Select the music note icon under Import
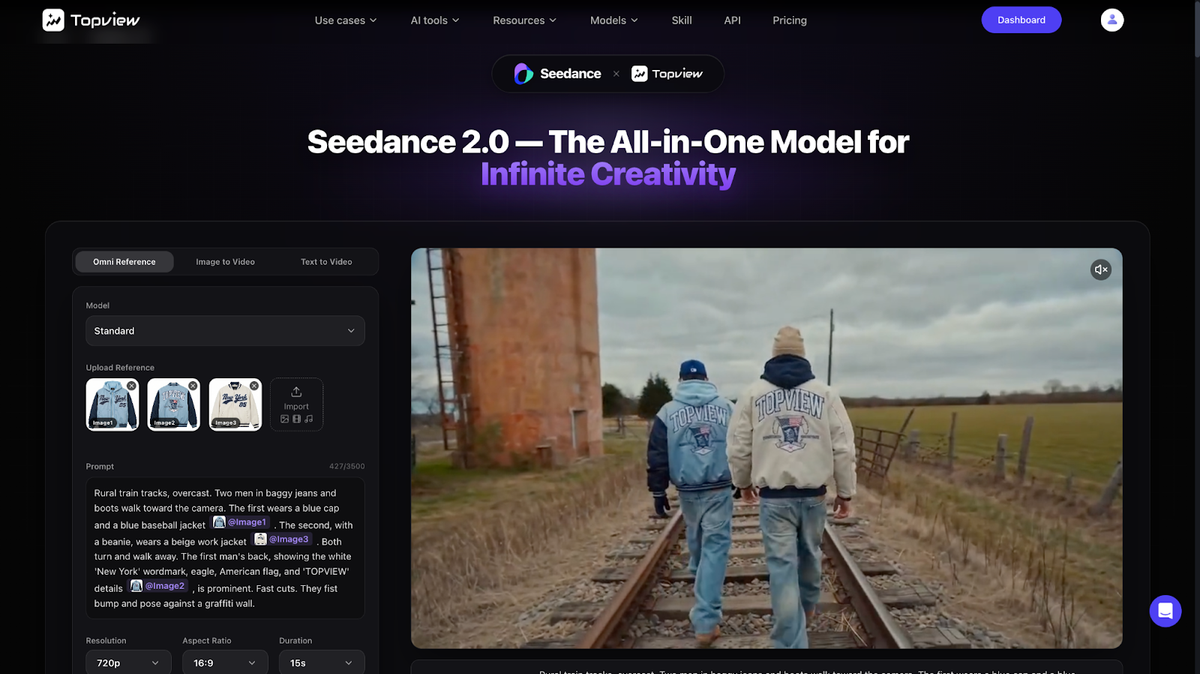The width and height of the screenshot is (1200, 674). coord(310,419)
